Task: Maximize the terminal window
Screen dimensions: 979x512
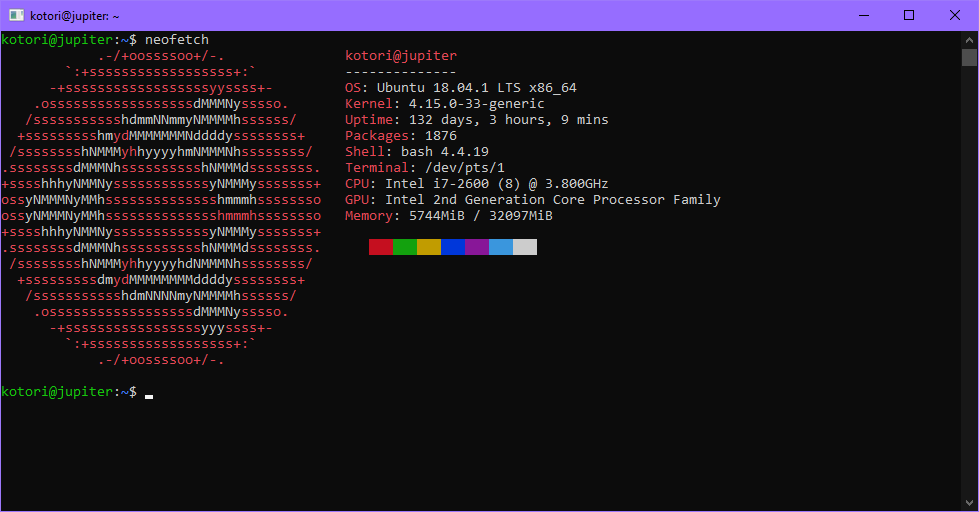Action: 909,15
